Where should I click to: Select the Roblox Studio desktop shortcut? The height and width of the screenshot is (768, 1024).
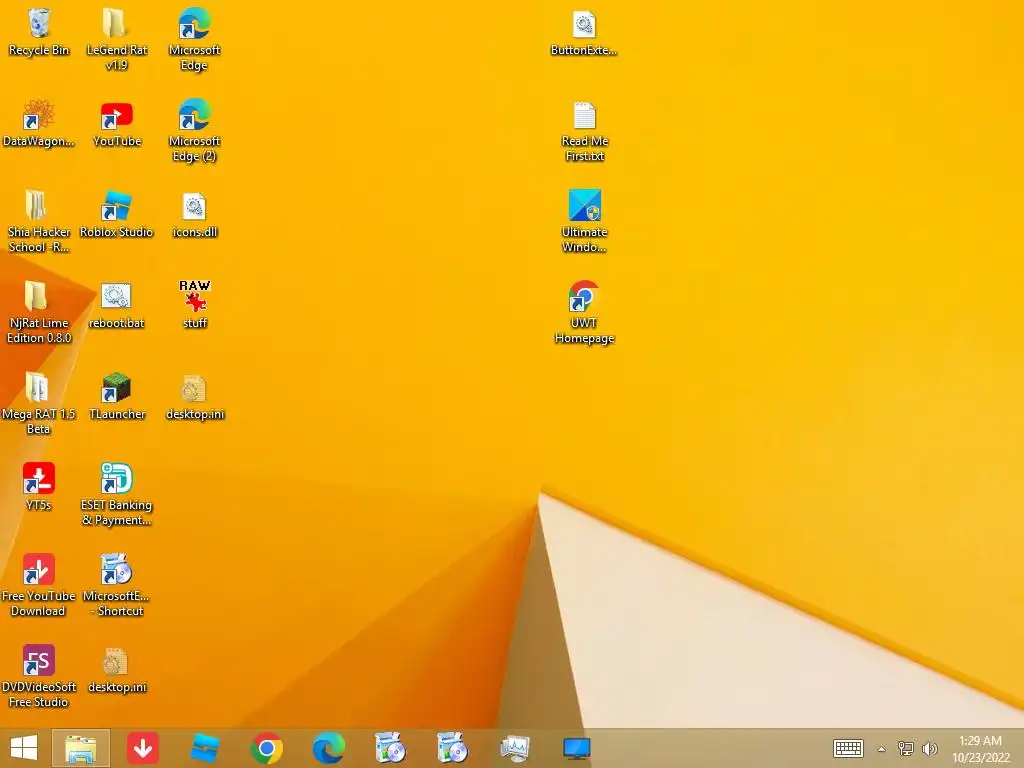(x=116, y=214)
